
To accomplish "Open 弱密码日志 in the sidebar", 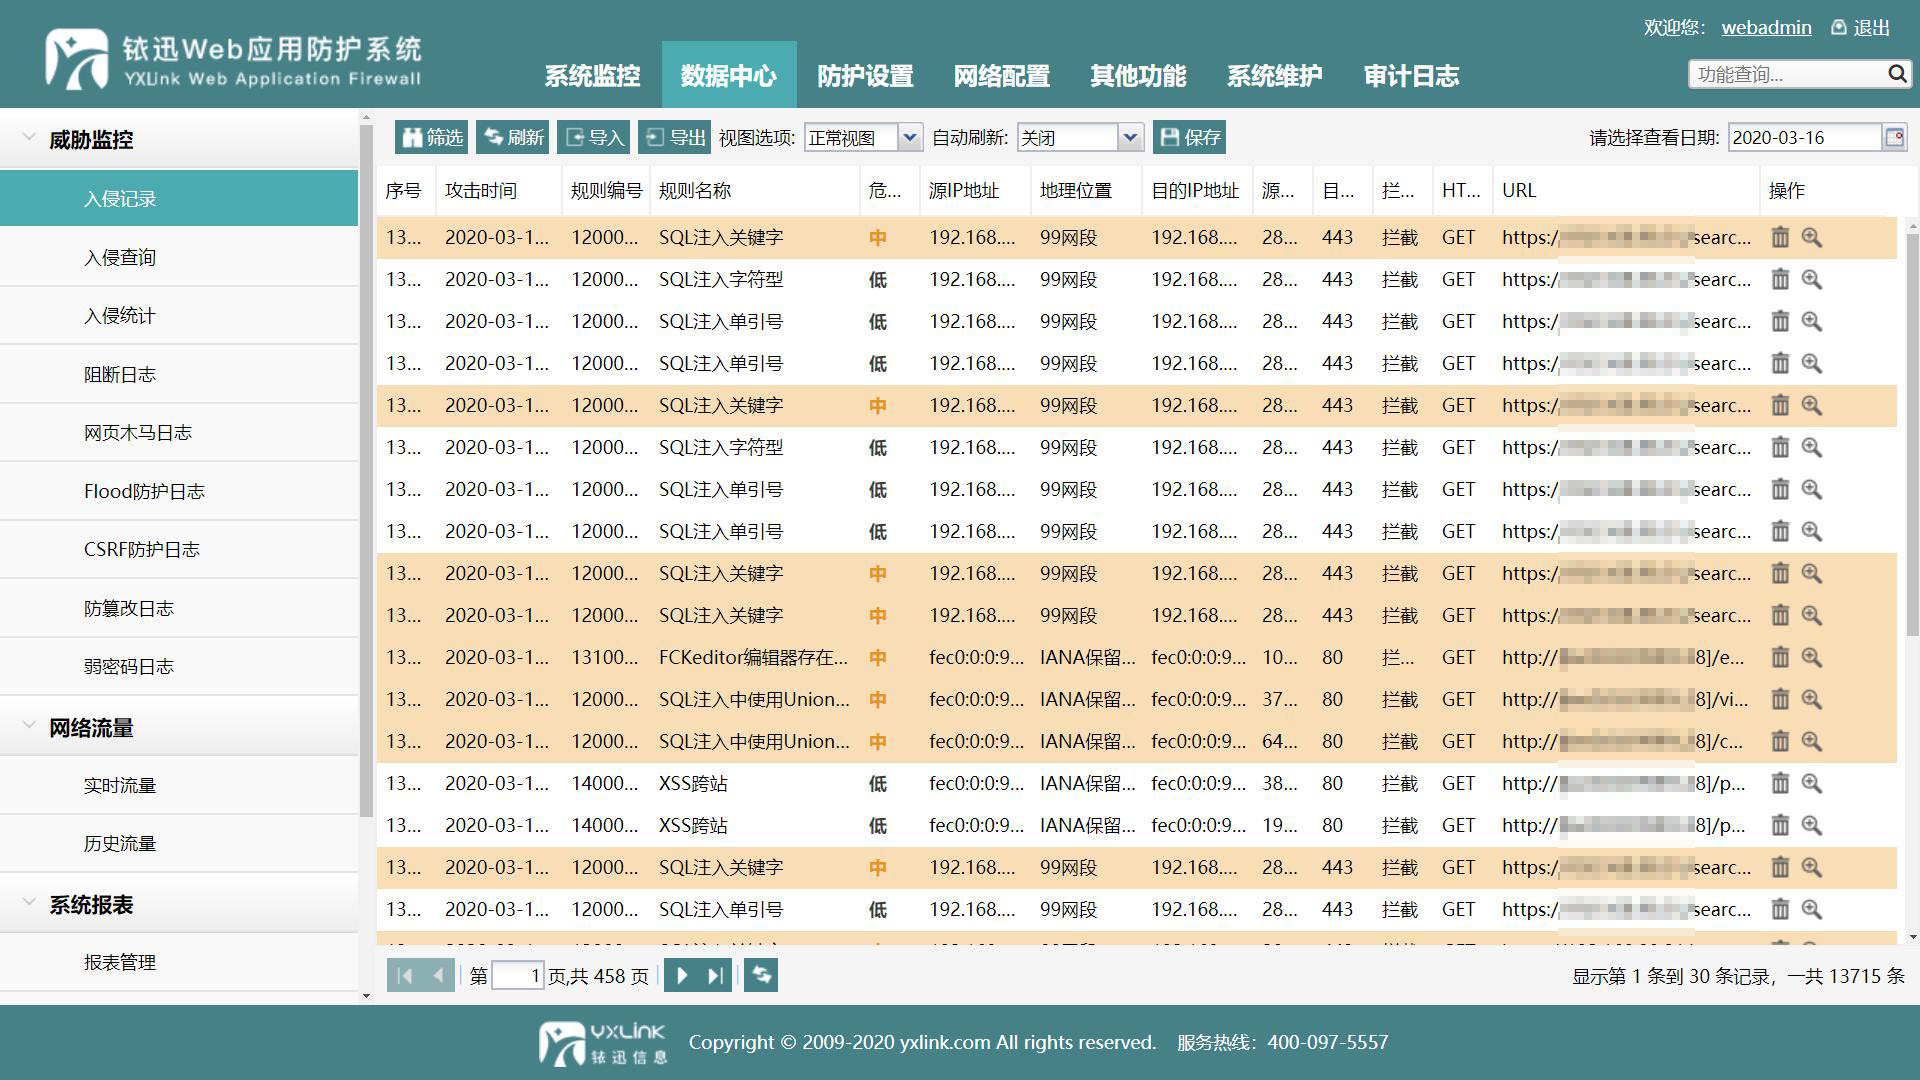I will pos(179,667).
